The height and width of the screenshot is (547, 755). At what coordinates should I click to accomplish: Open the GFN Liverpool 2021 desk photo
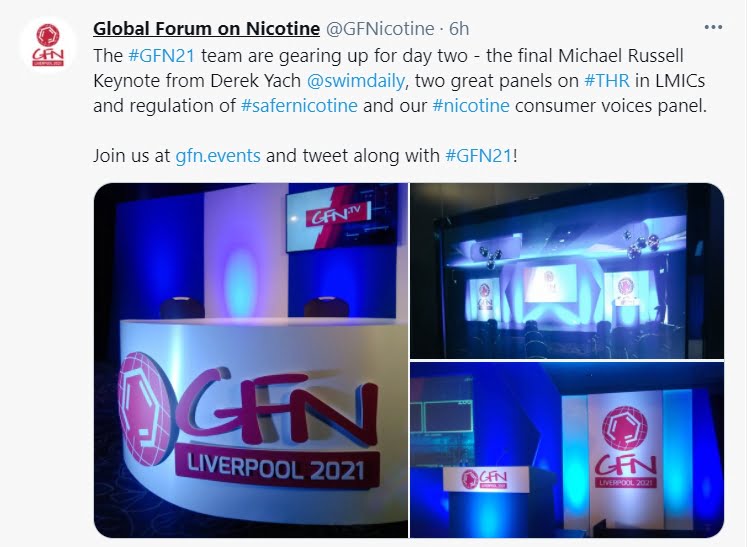[251, 360]
